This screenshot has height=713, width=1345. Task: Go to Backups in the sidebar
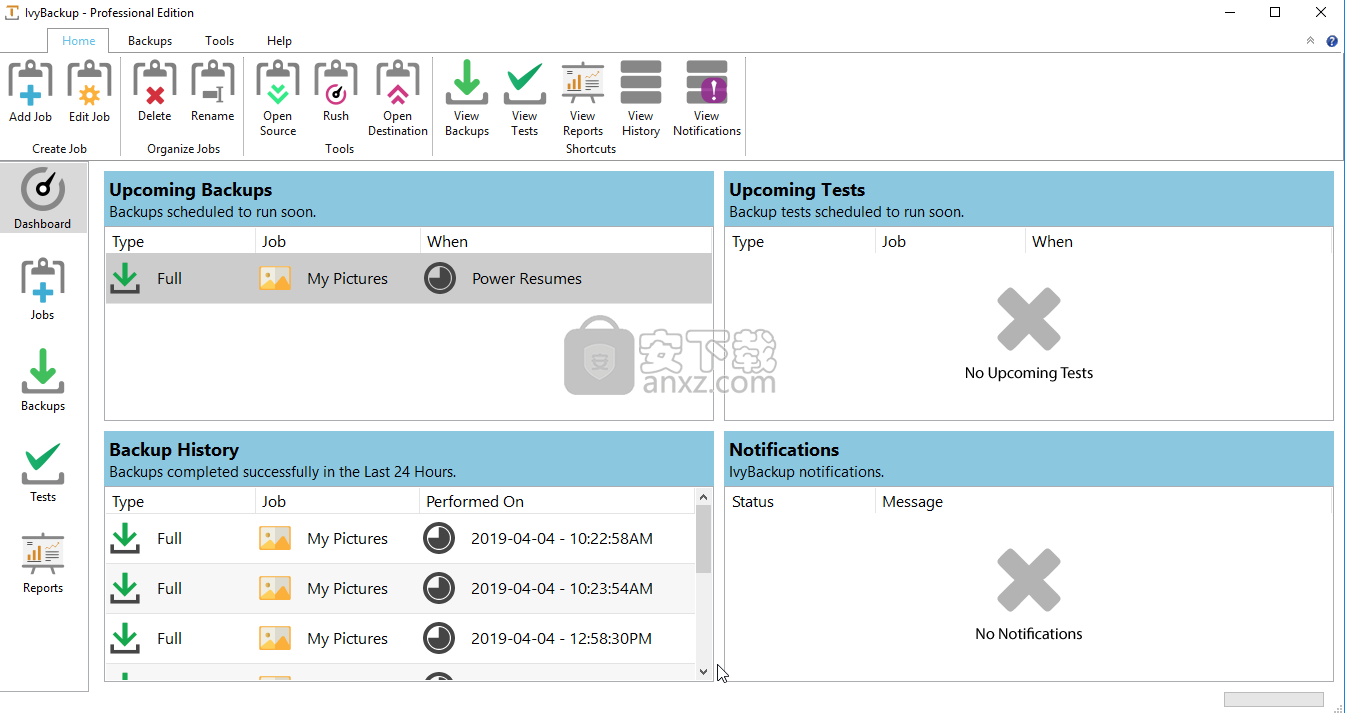coord(43,380)
